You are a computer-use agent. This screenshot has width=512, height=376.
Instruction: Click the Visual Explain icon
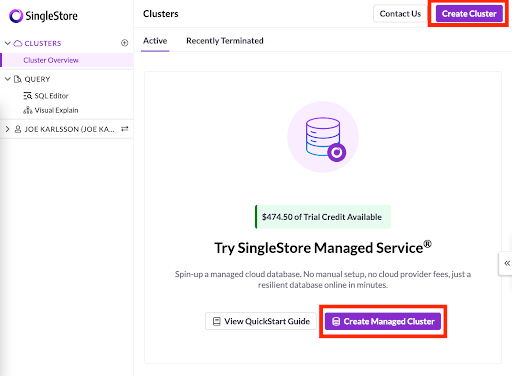(x=28, y=110)
